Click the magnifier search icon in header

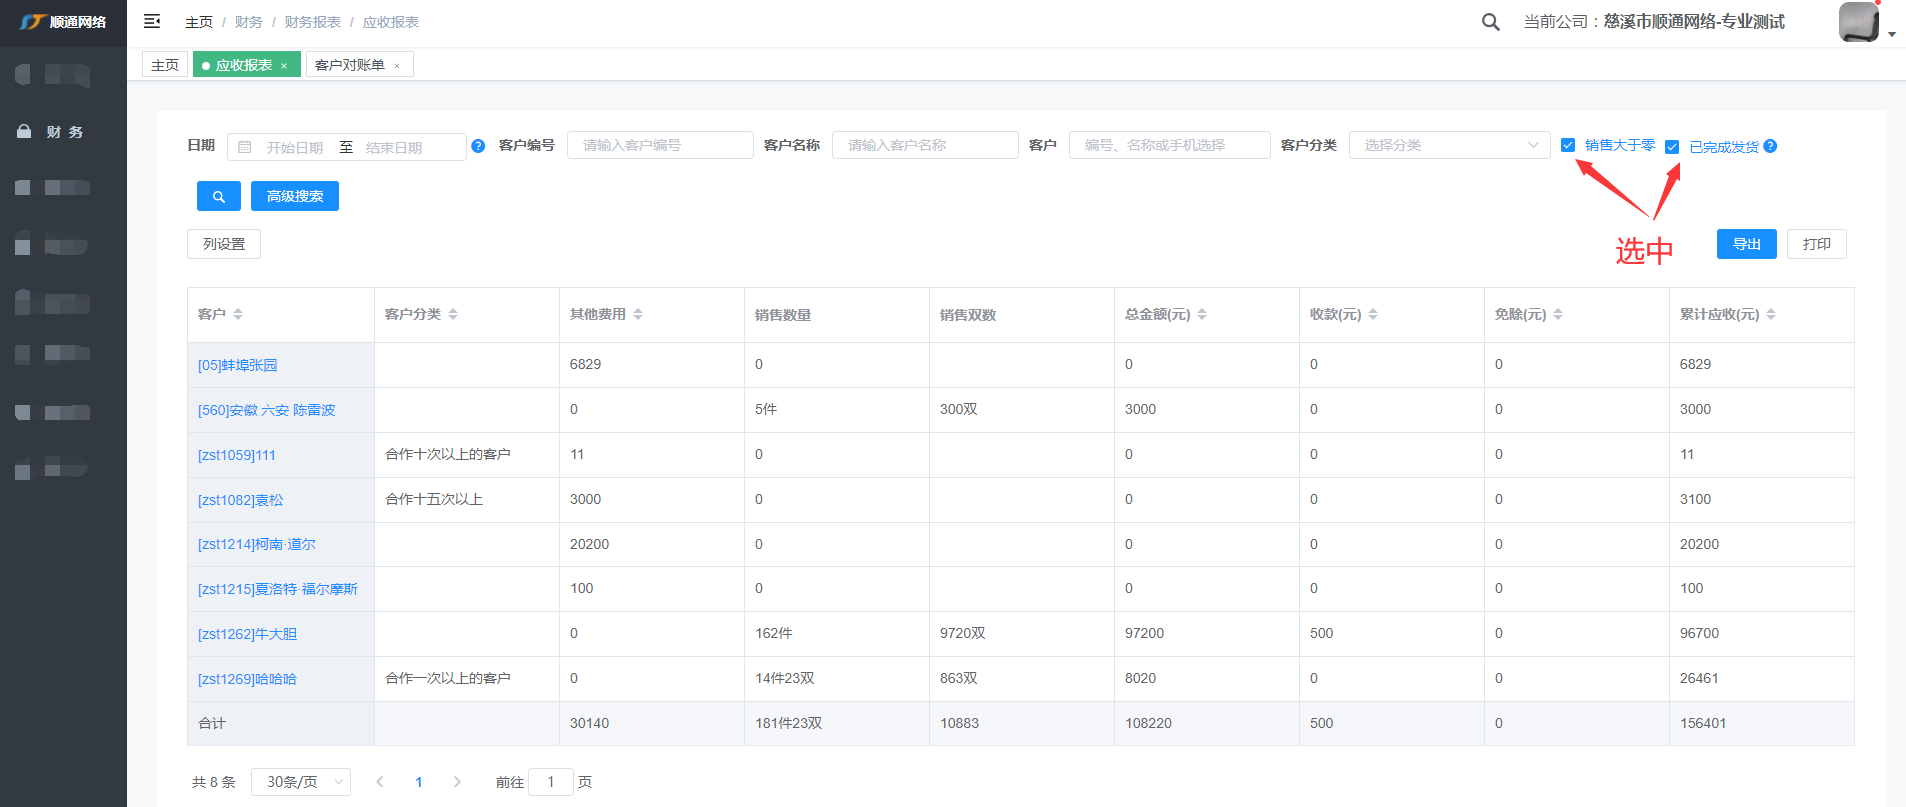pos(1490,22)
